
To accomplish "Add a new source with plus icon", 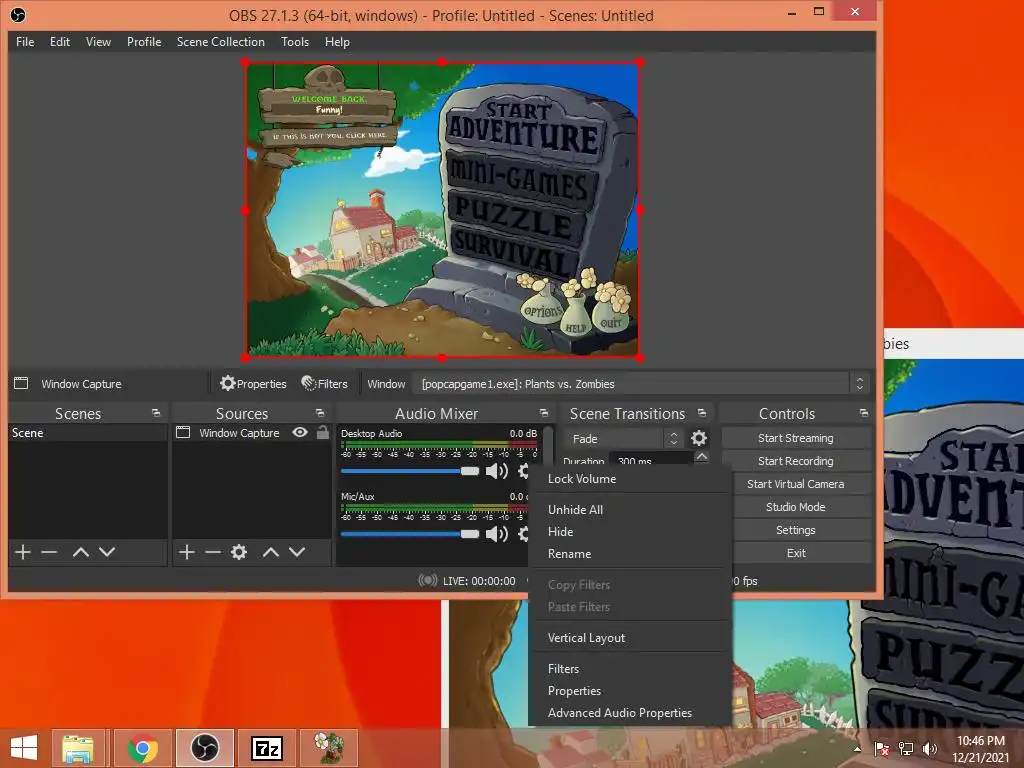I will (187, 552).
